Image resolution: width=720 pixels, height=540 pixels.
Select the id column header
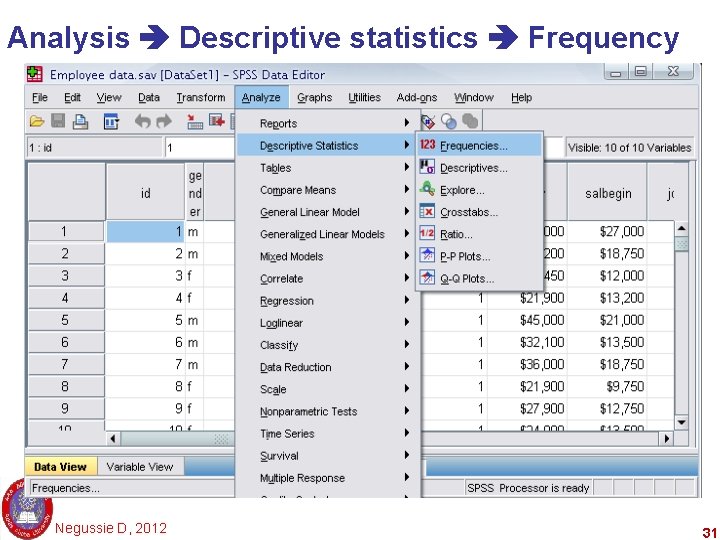tap(145, 192)
